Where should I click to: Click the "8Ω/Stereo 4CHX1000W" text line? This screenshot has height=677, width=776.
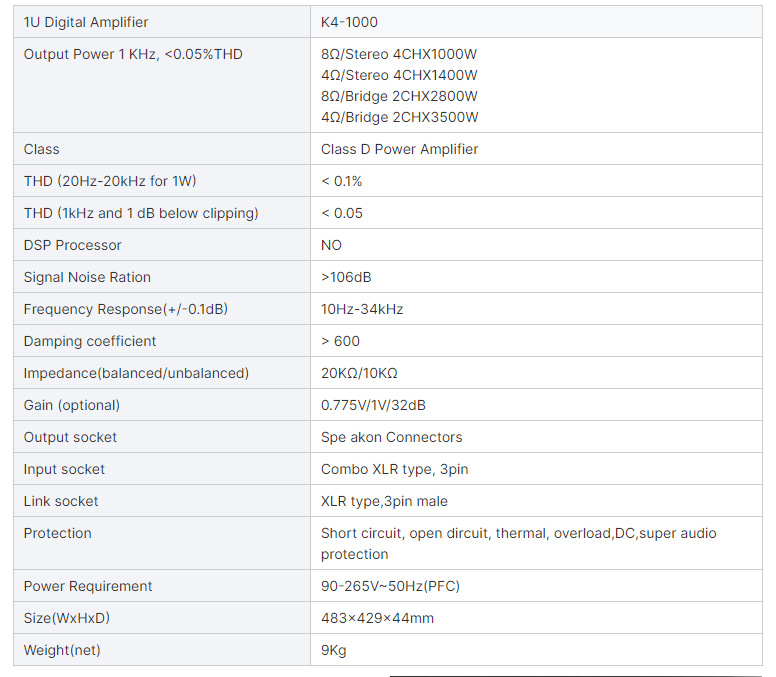click(x=399, y=54)
